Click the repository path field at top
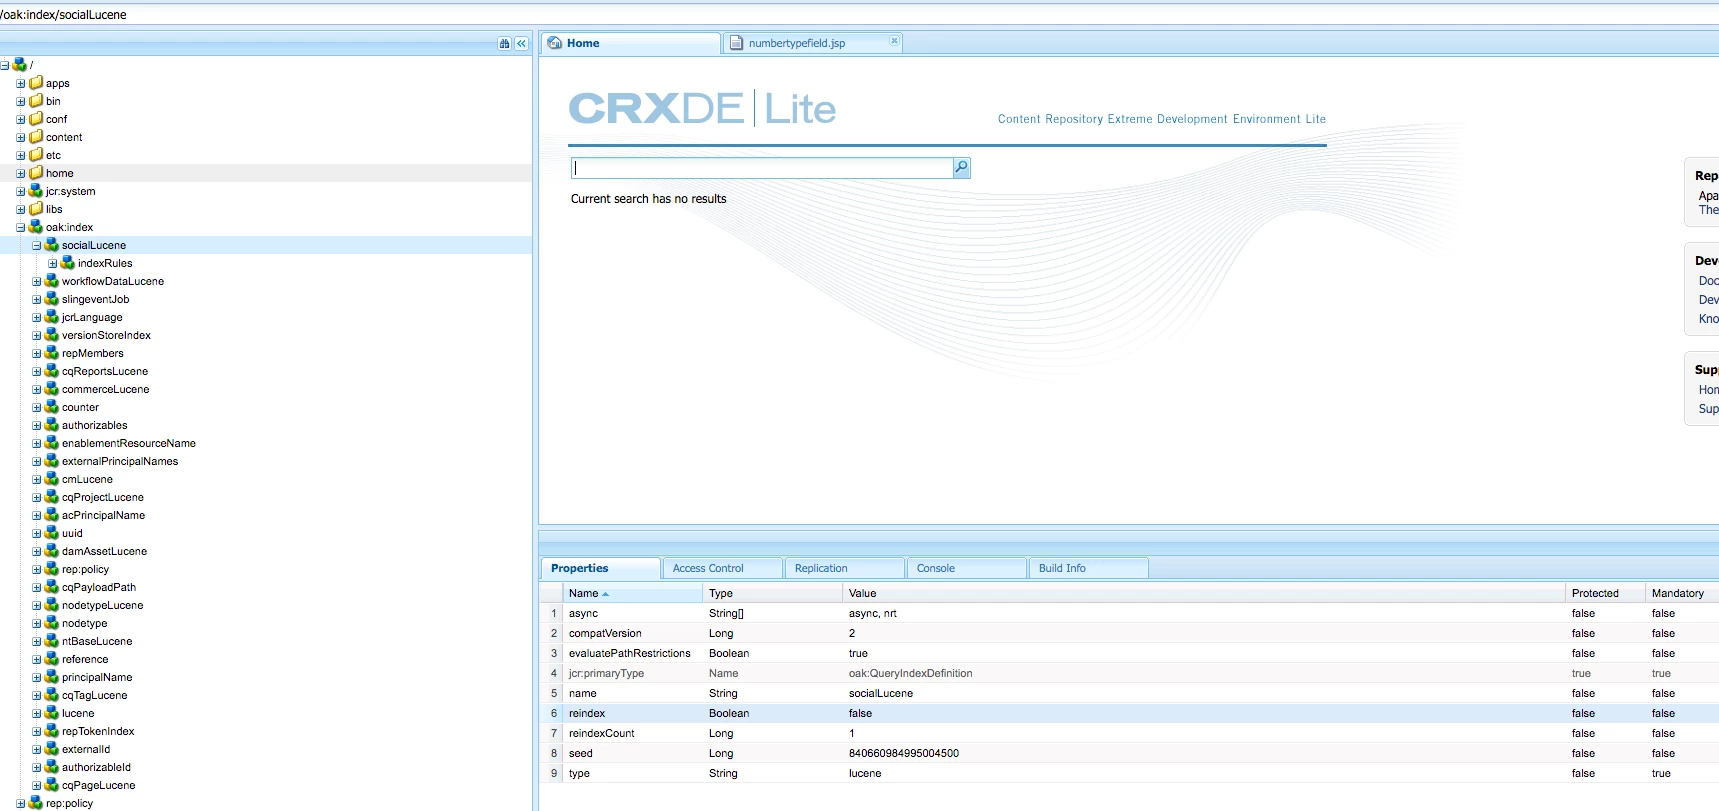Screen dimensions: 1719x811 [x=859, y=14]
